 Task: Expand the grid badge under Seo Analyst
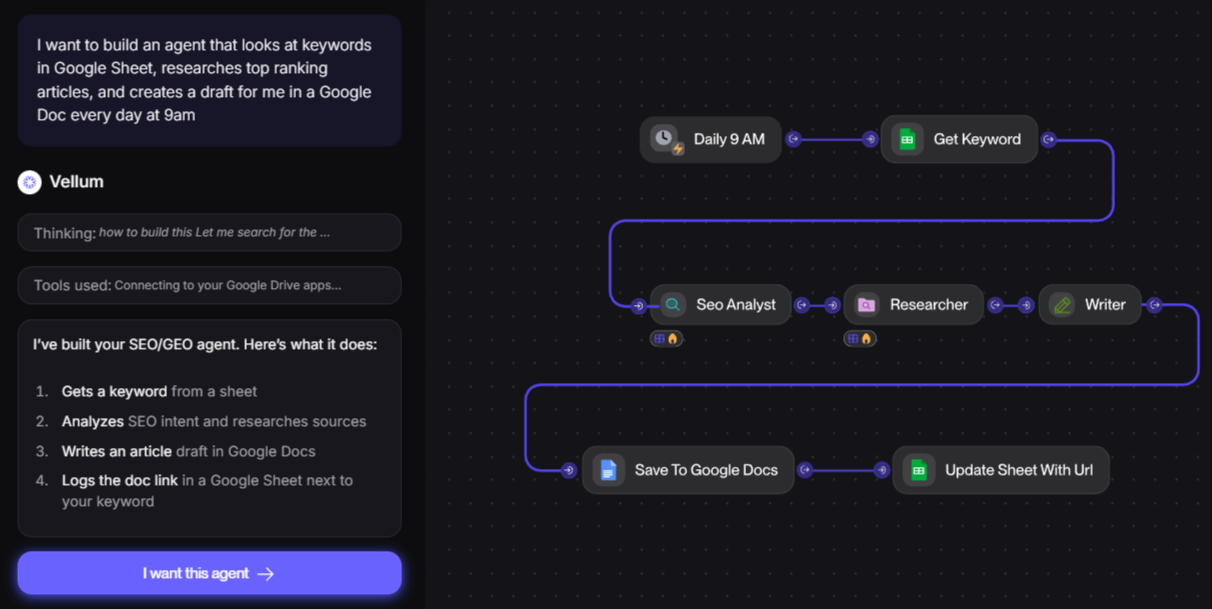pos(660,338)
